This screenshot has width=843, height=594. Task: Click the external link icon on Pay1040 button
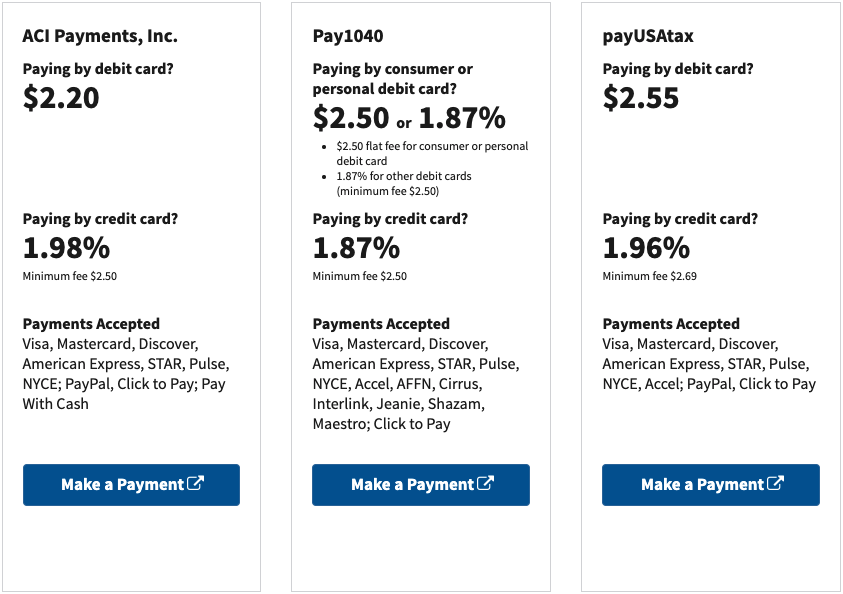(x=486, y=484)
